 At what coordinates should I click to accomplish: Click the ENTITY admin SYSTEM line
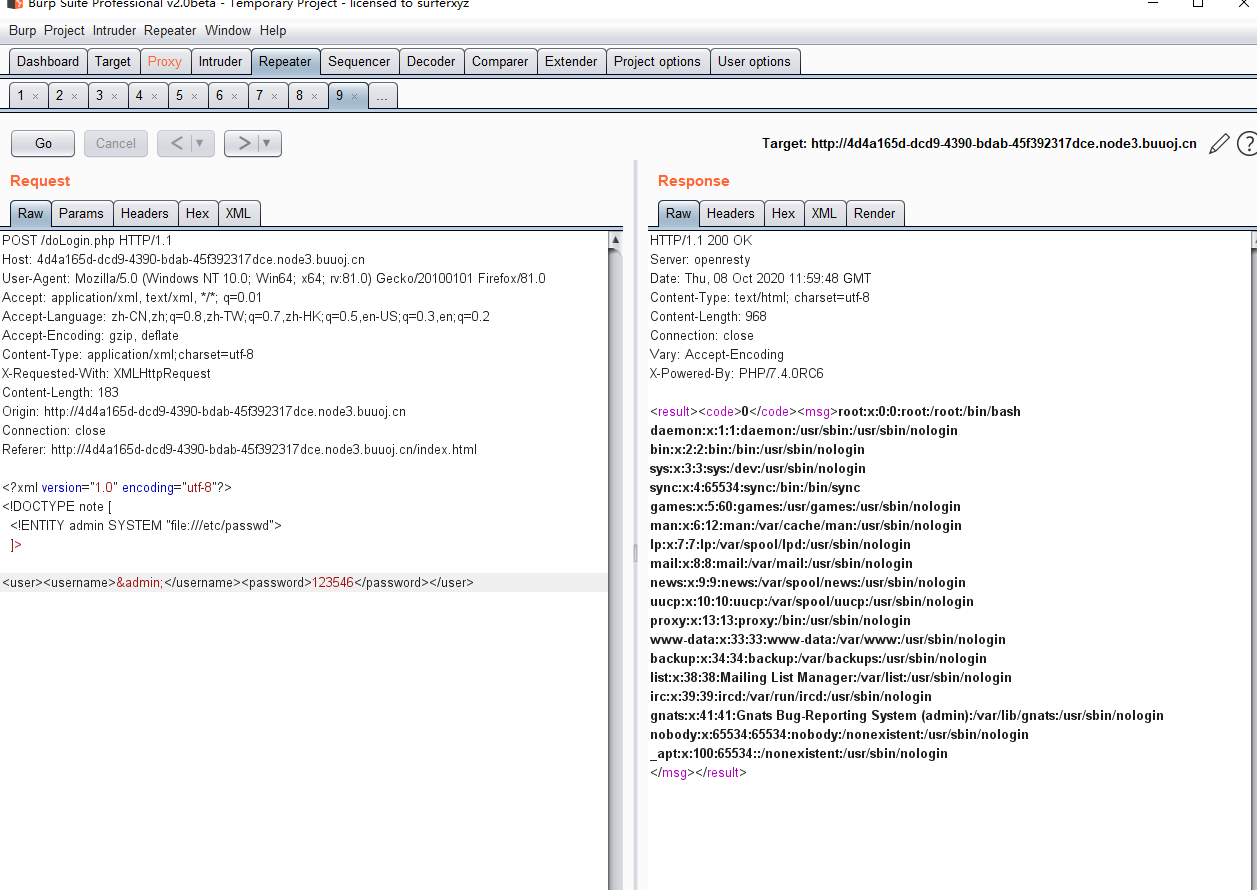[146, 525]
